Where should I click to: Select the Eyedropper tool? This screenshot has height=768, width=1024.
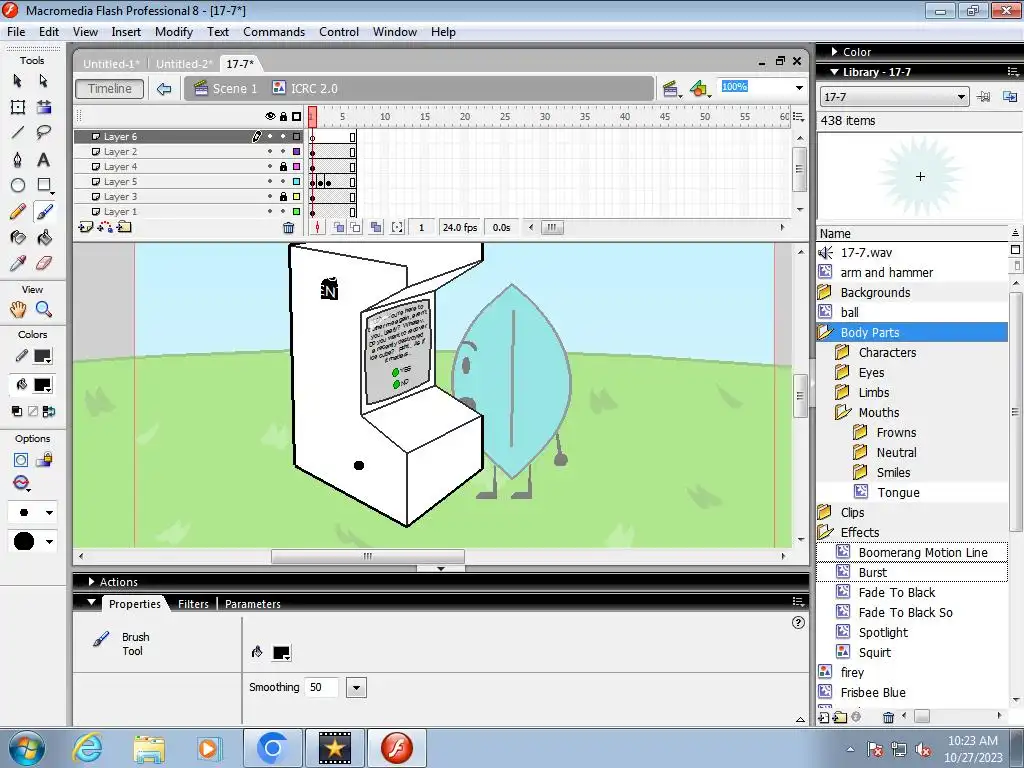coord(18,263)
